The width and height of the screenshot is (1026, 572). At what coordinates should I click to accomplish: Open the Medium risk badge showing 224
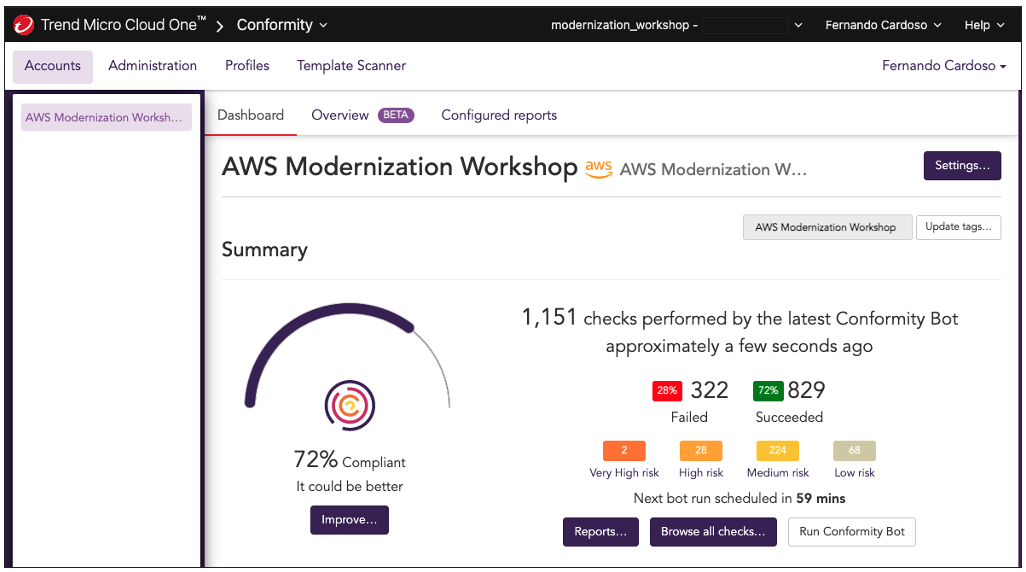[x=777, y=450]
